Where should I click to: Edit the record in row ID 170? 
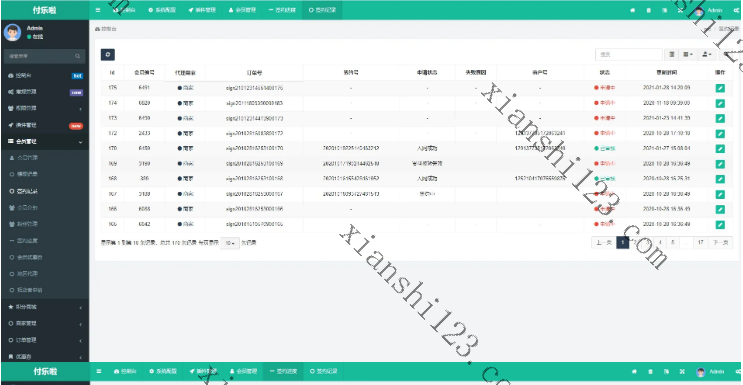(x=720, y=148)
